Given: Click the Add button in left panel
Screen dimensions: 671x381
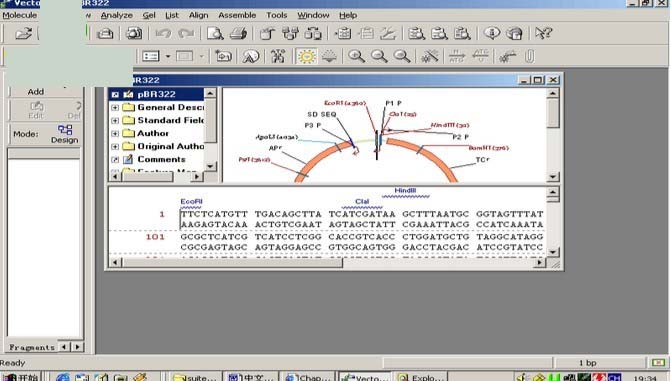Looking at the screenshot, I should pos(36,92).
